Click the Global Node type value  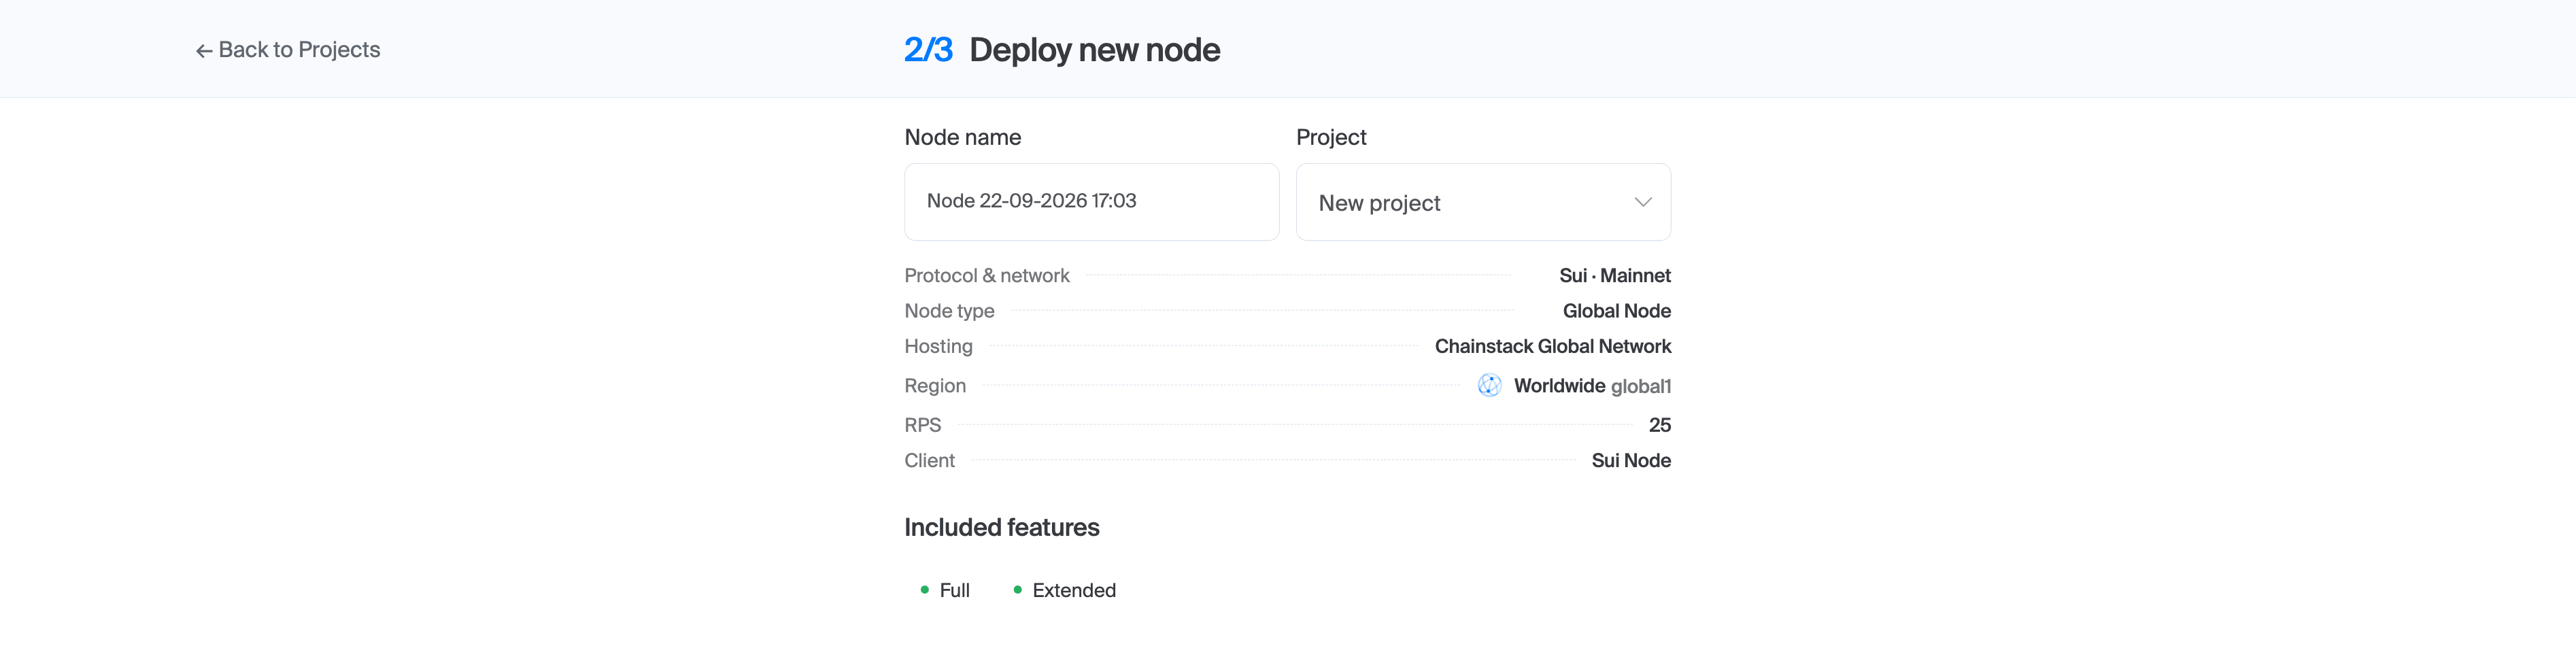pyautogui.click(x=1616, y=311)
